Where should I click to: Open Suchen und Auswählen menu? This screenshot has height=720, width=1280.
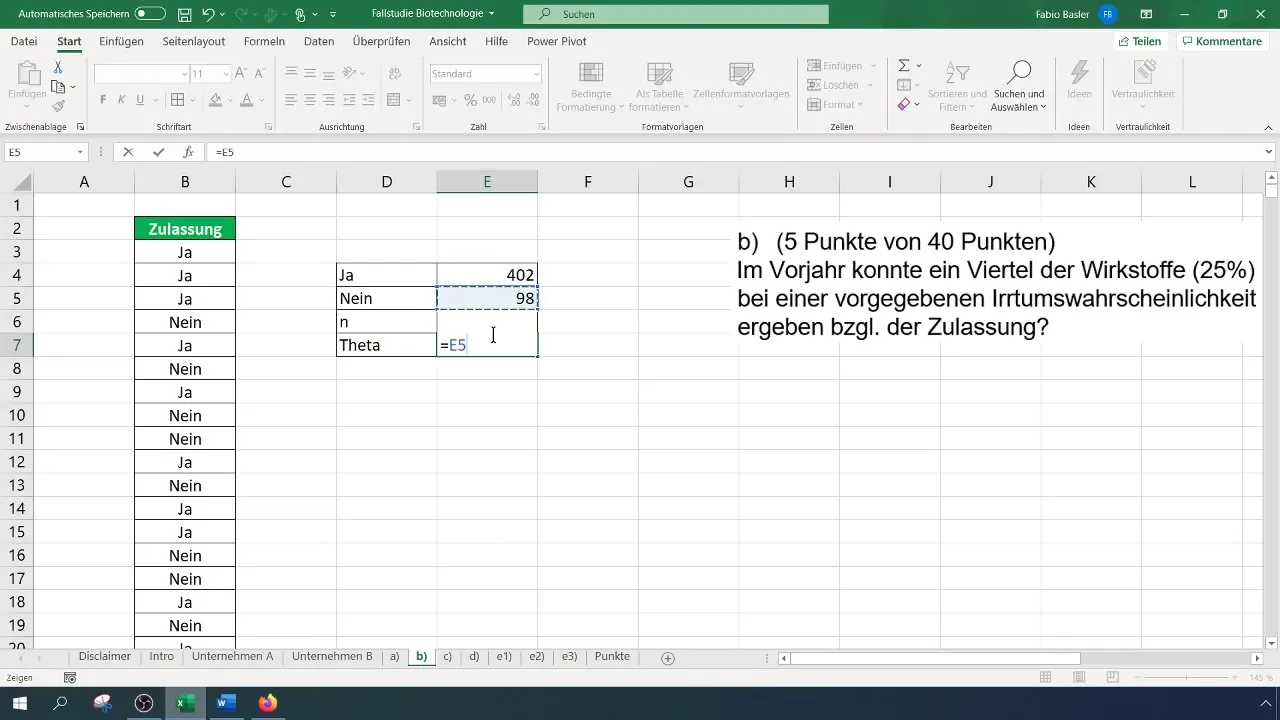[1018, 87]
